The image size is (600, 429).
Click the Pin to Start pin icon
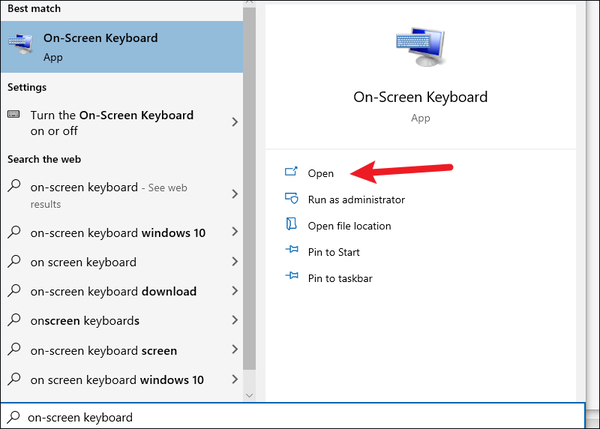coord(292,252)
